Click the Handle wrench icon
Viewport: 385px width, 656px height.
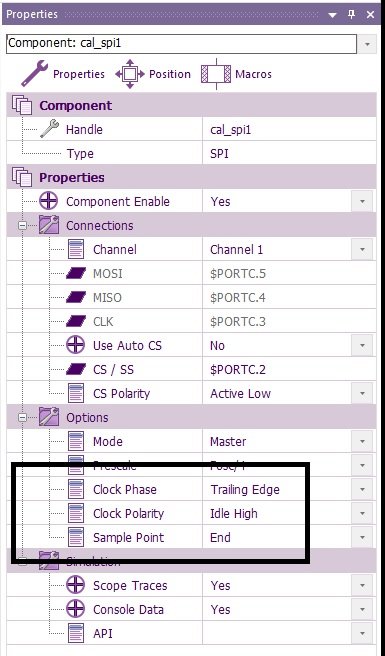pyautogui.click(x=49, y=129)
